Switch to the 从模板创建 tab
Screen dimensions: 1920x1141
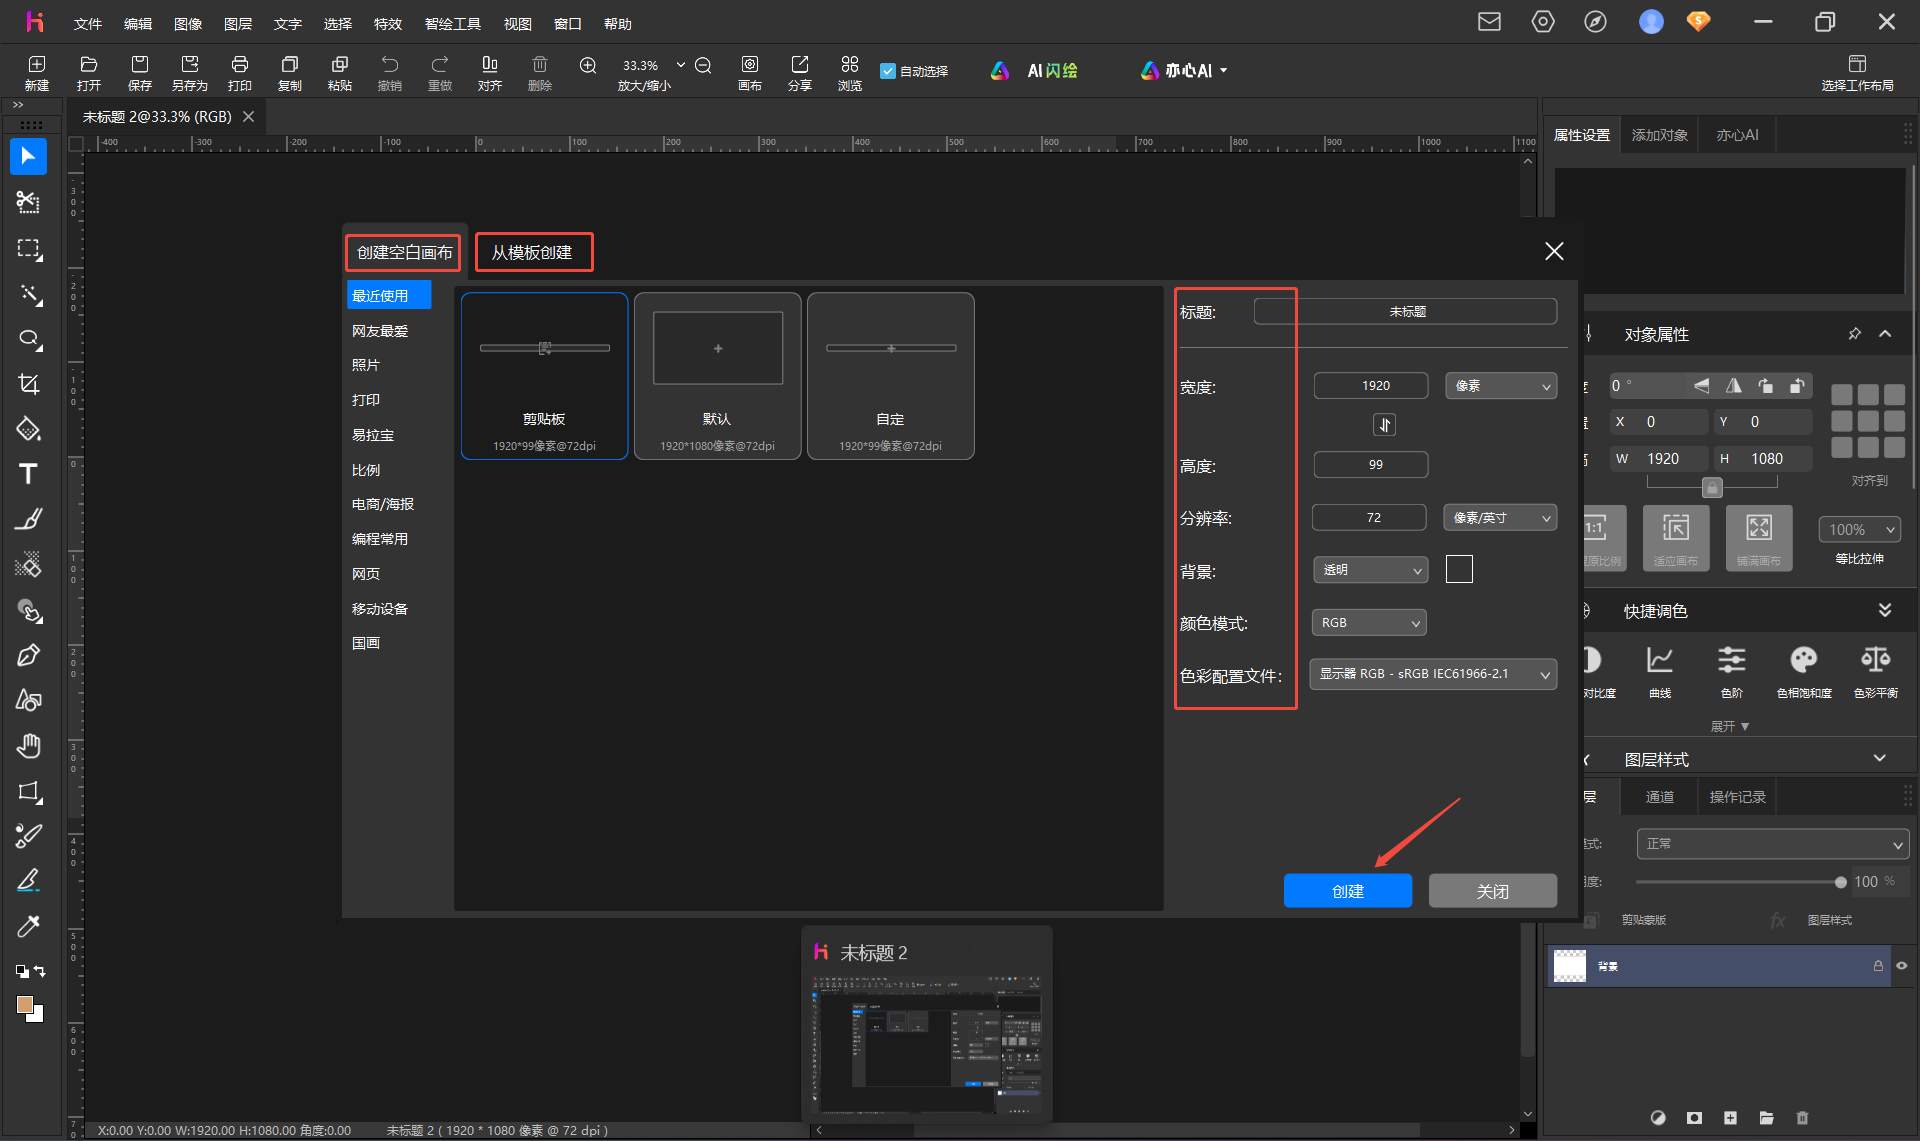click(533, 252)
